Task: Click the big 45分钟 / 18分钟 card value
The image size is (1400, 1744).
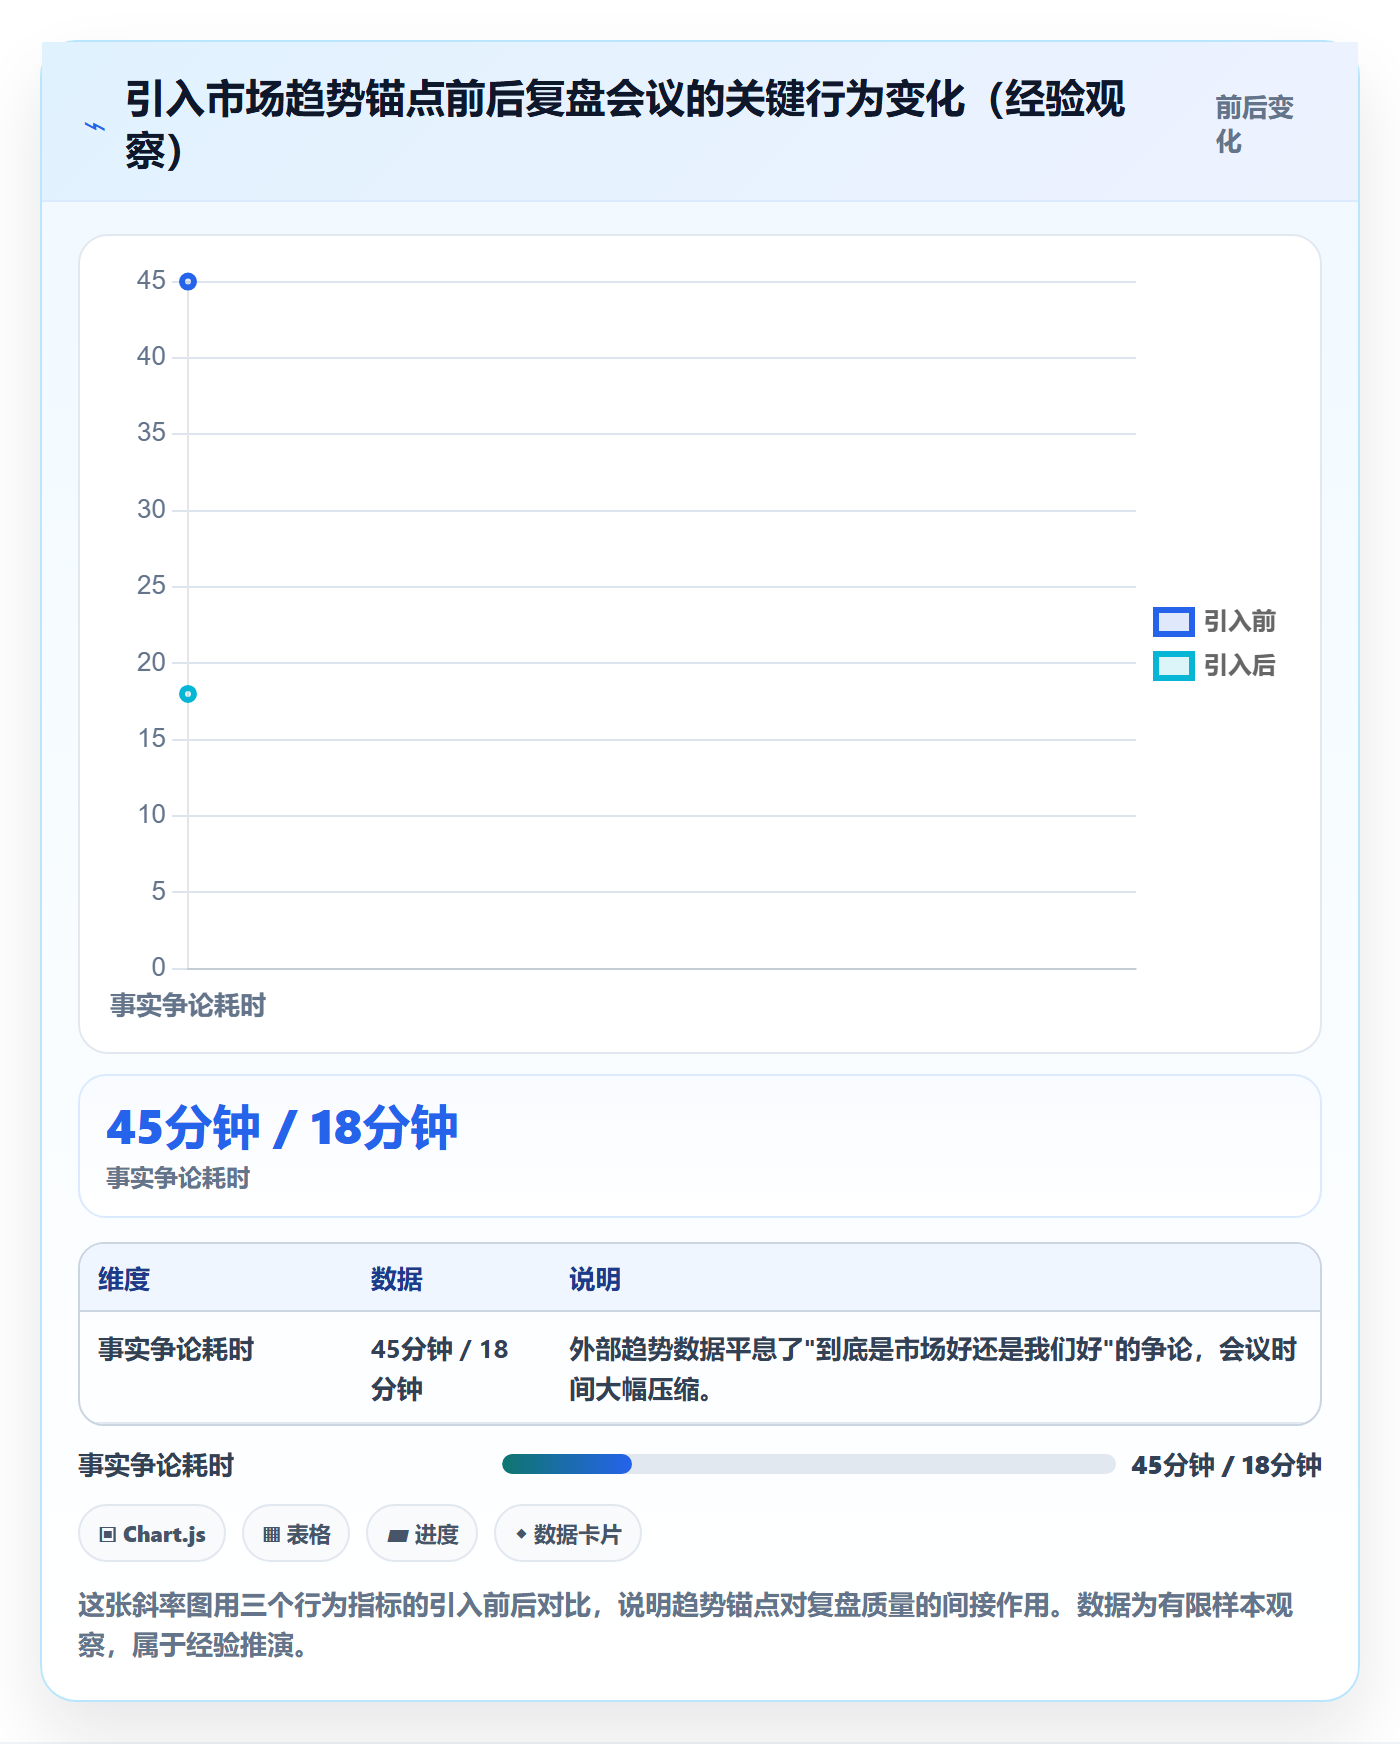Action: click(282, 1128)
